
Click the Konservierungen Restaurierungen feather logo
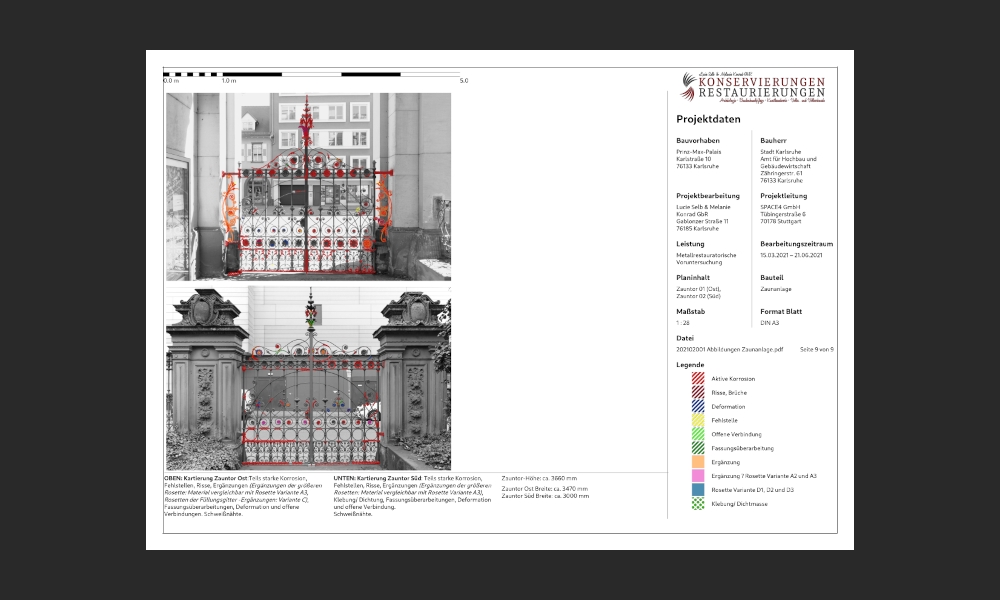point(688,86)
